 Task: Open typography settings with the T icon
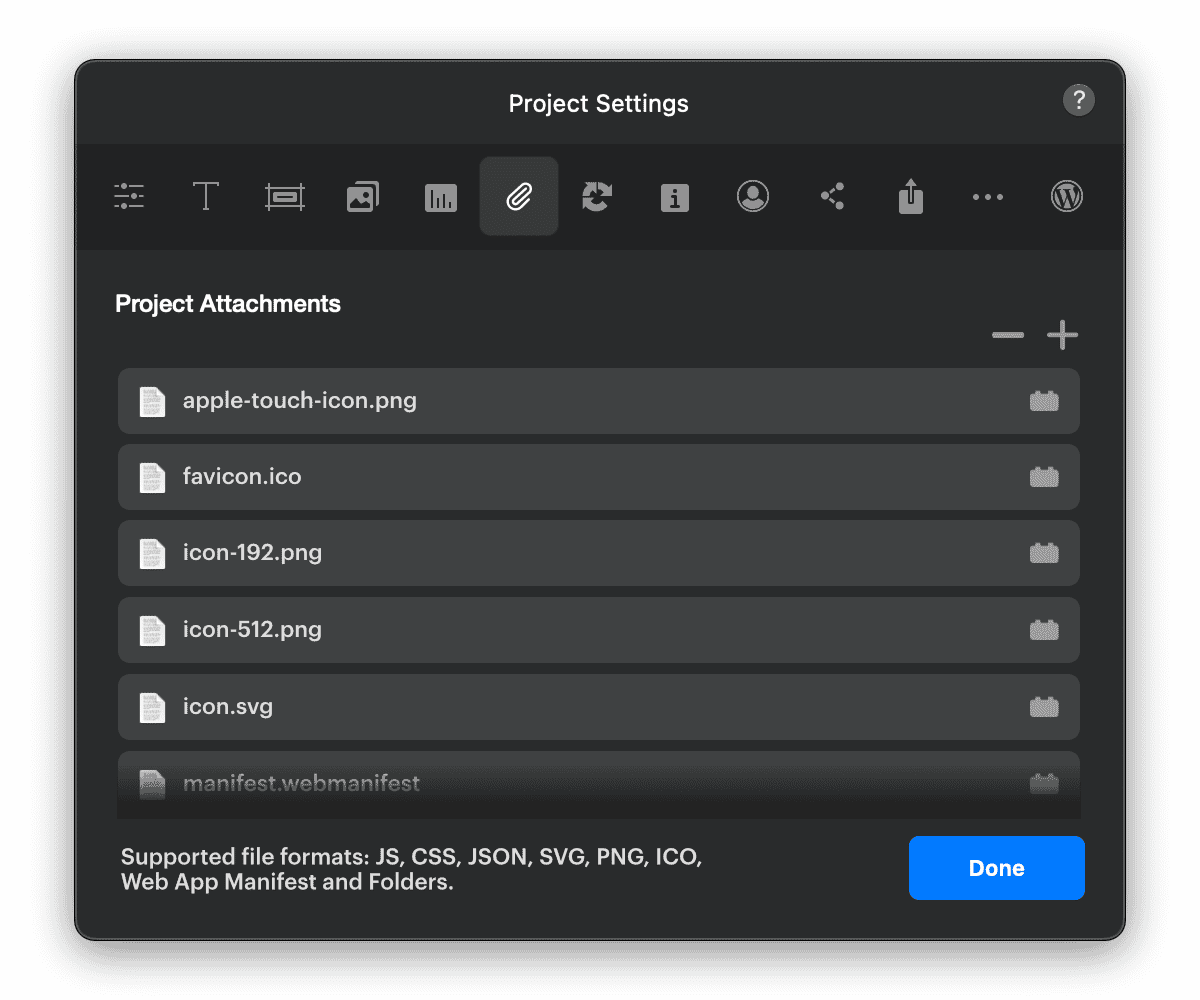click(206, 196)
